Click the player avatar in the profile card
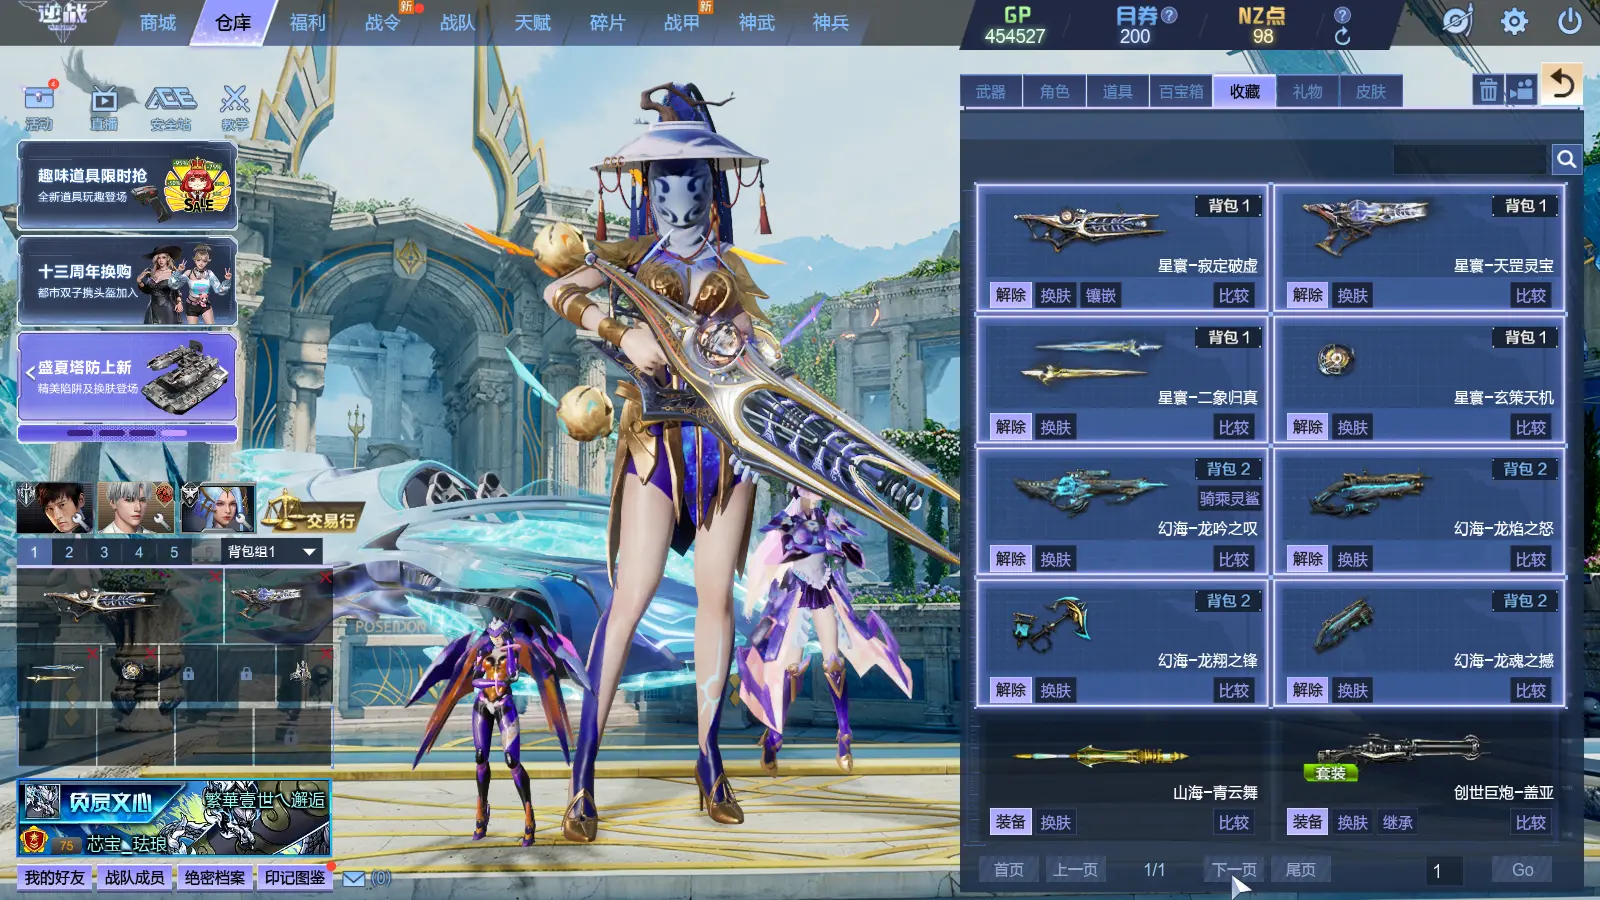1600x900 pixels. coord(42,802)
